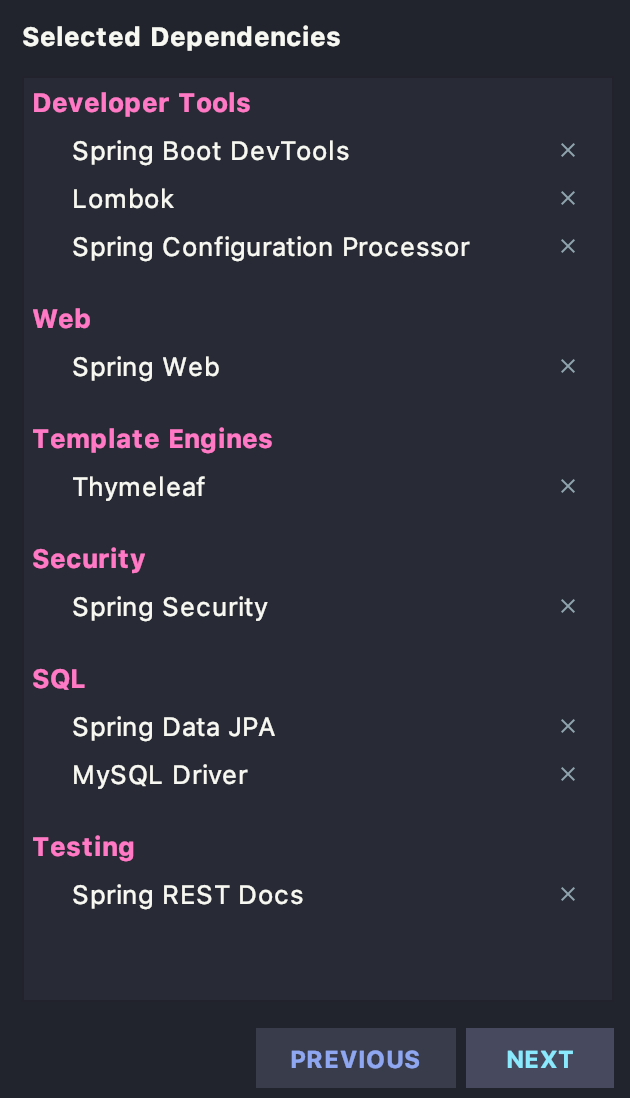Remove the Spring Web dependency
The image size is (630, 1098).
pyautogui.click(x=568, y=366)
